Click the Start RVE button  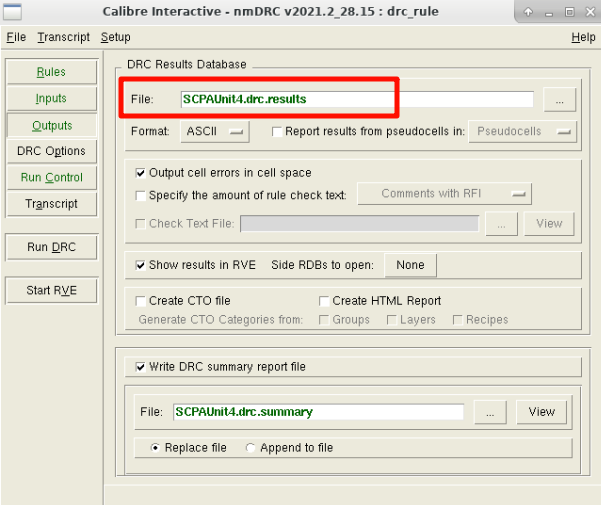tap(51, 290)
